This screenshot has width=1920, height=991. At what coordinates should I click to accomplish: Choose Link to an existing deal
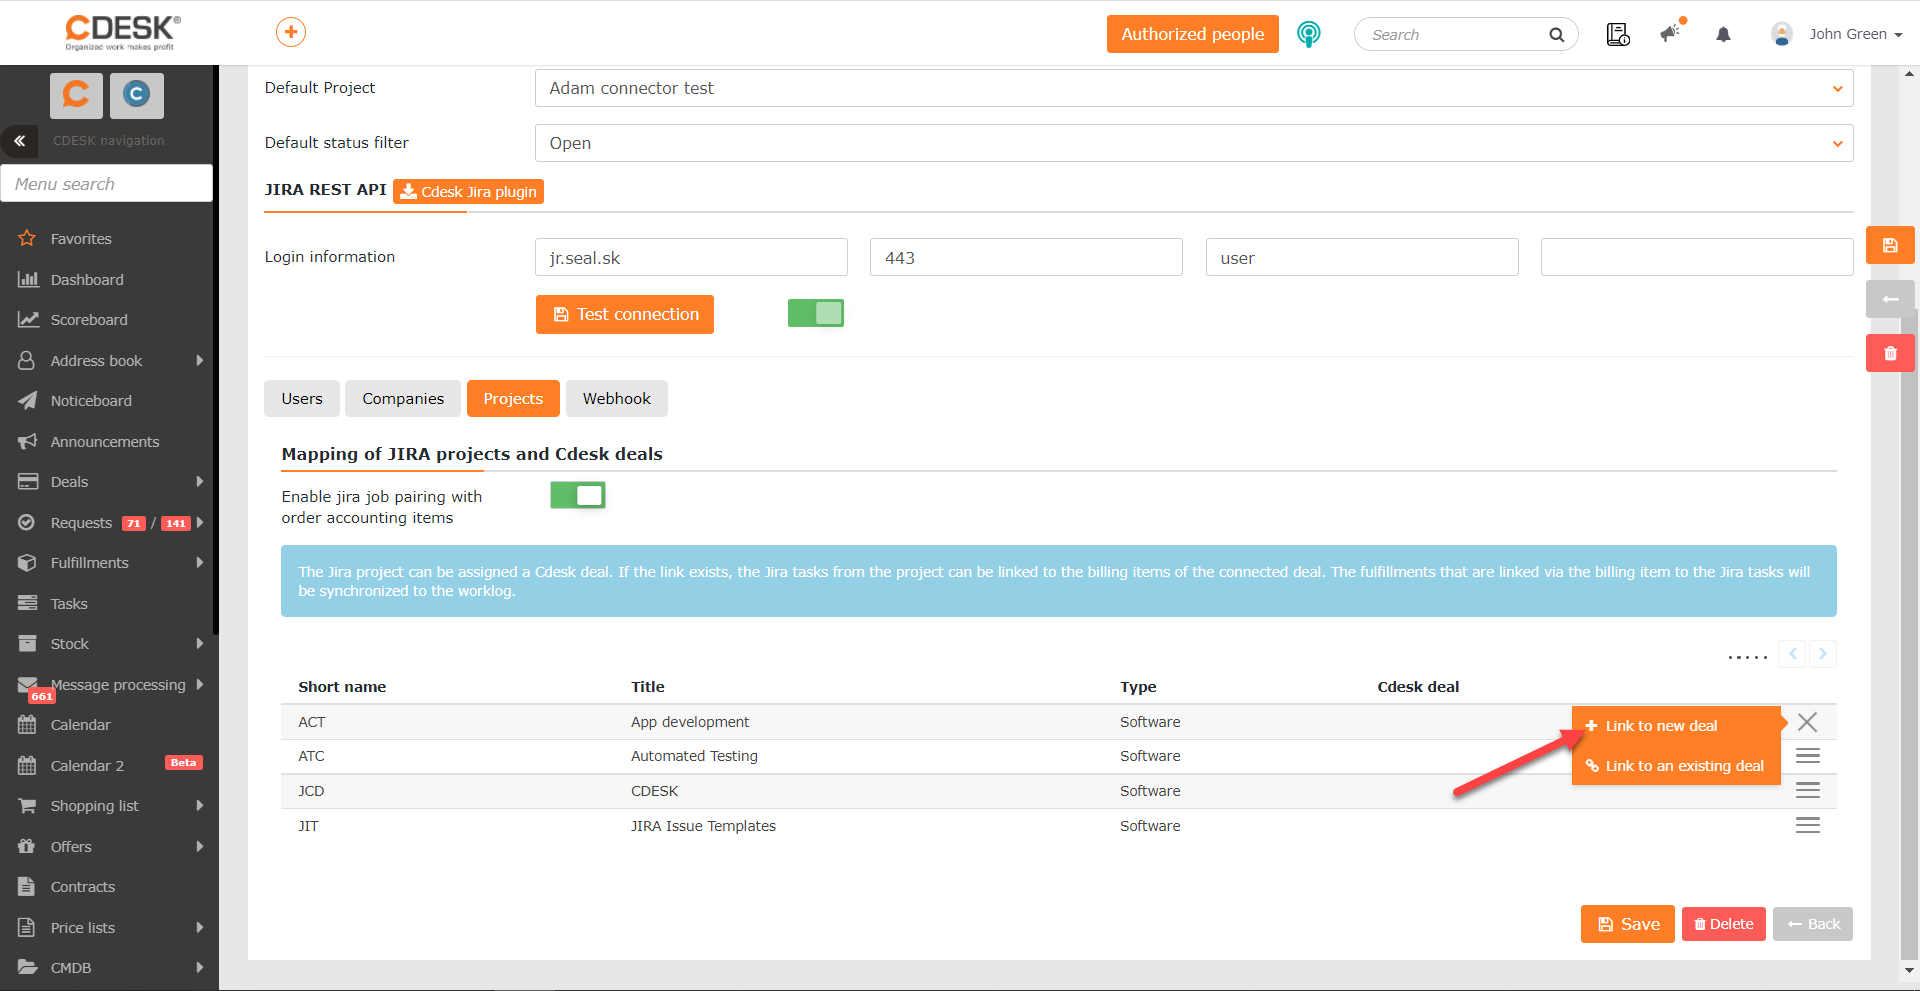click(x=1676, y=766)
